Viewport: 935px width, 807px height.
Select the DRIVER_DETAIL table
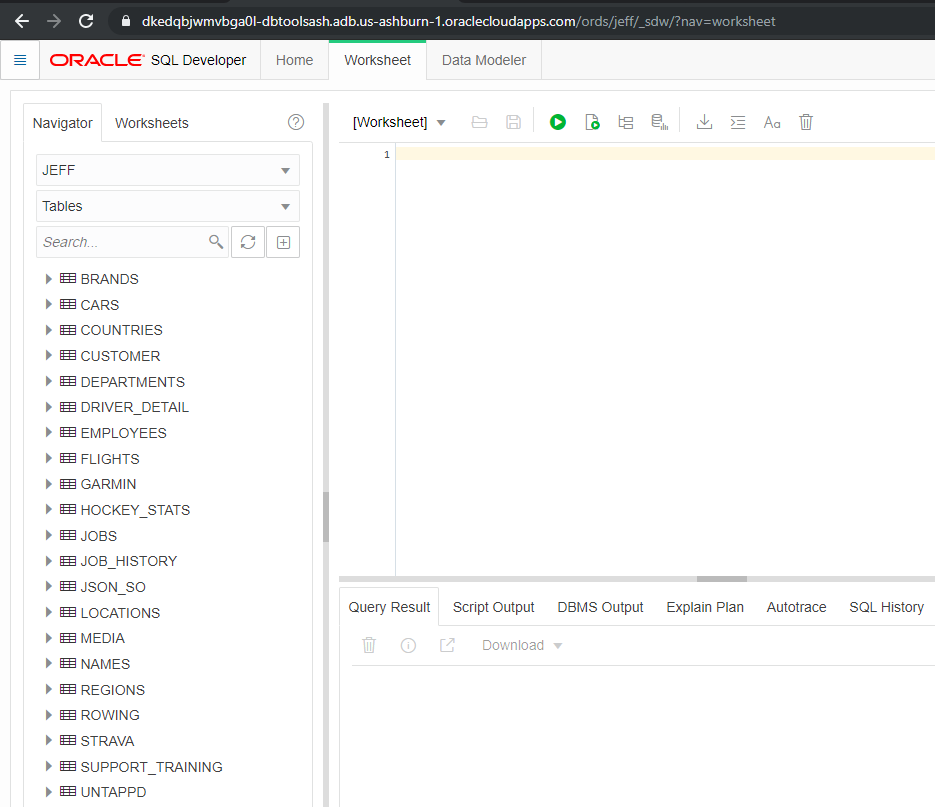click(134, 407)
